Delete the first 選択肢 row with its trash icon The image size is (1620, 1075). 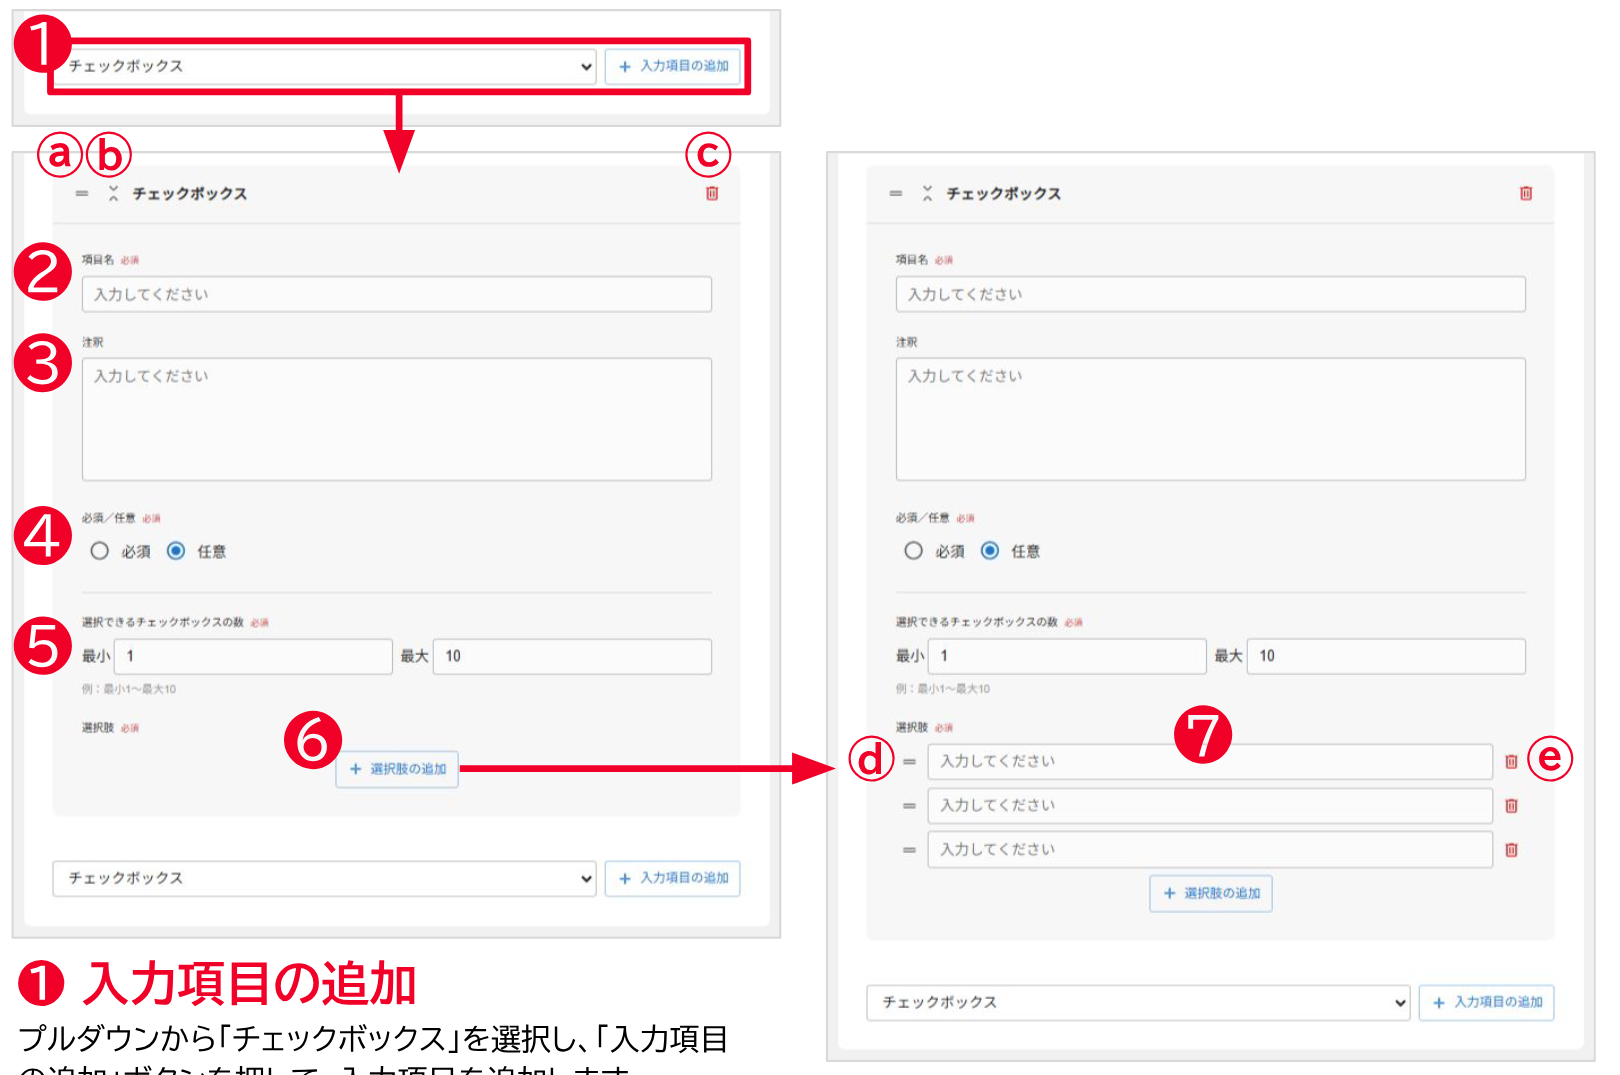(x=1512, y=762)
